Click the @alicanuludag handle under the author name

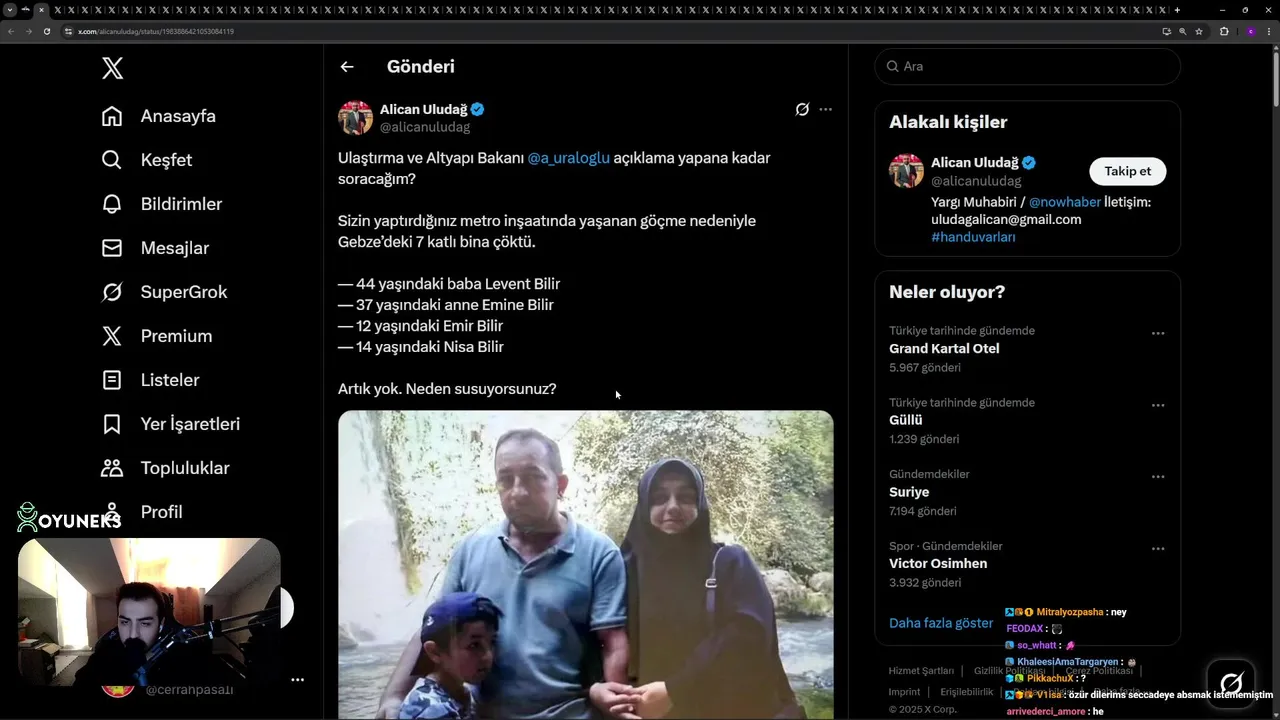(425, 127)
